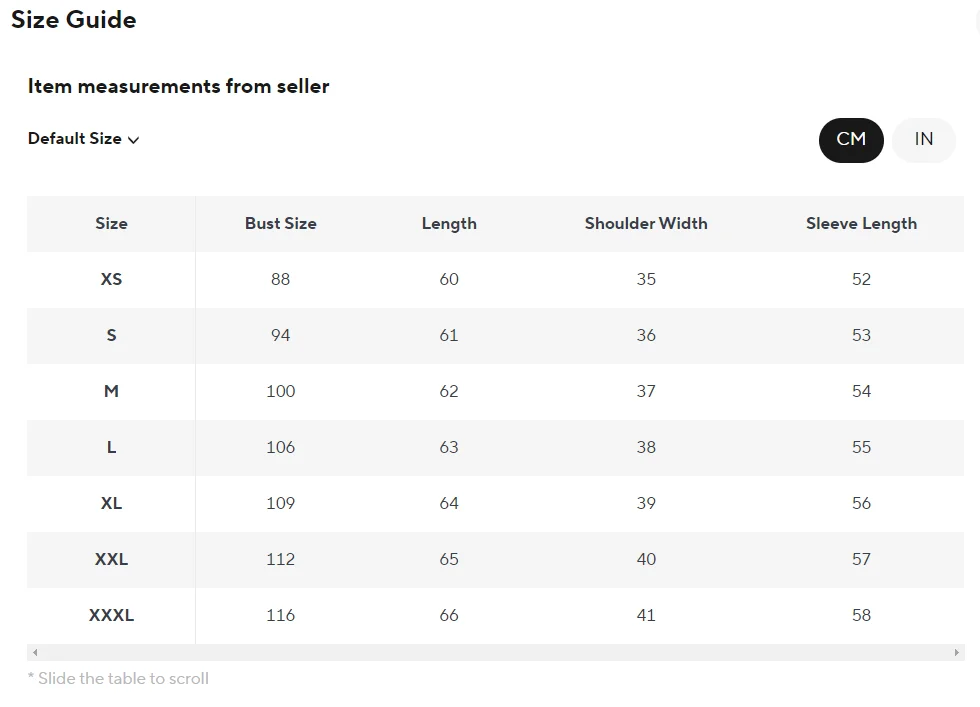Click the left scroll arrow under the table
Image resolution: width=980 pixels, height=707 pixels.
(35, 653)
